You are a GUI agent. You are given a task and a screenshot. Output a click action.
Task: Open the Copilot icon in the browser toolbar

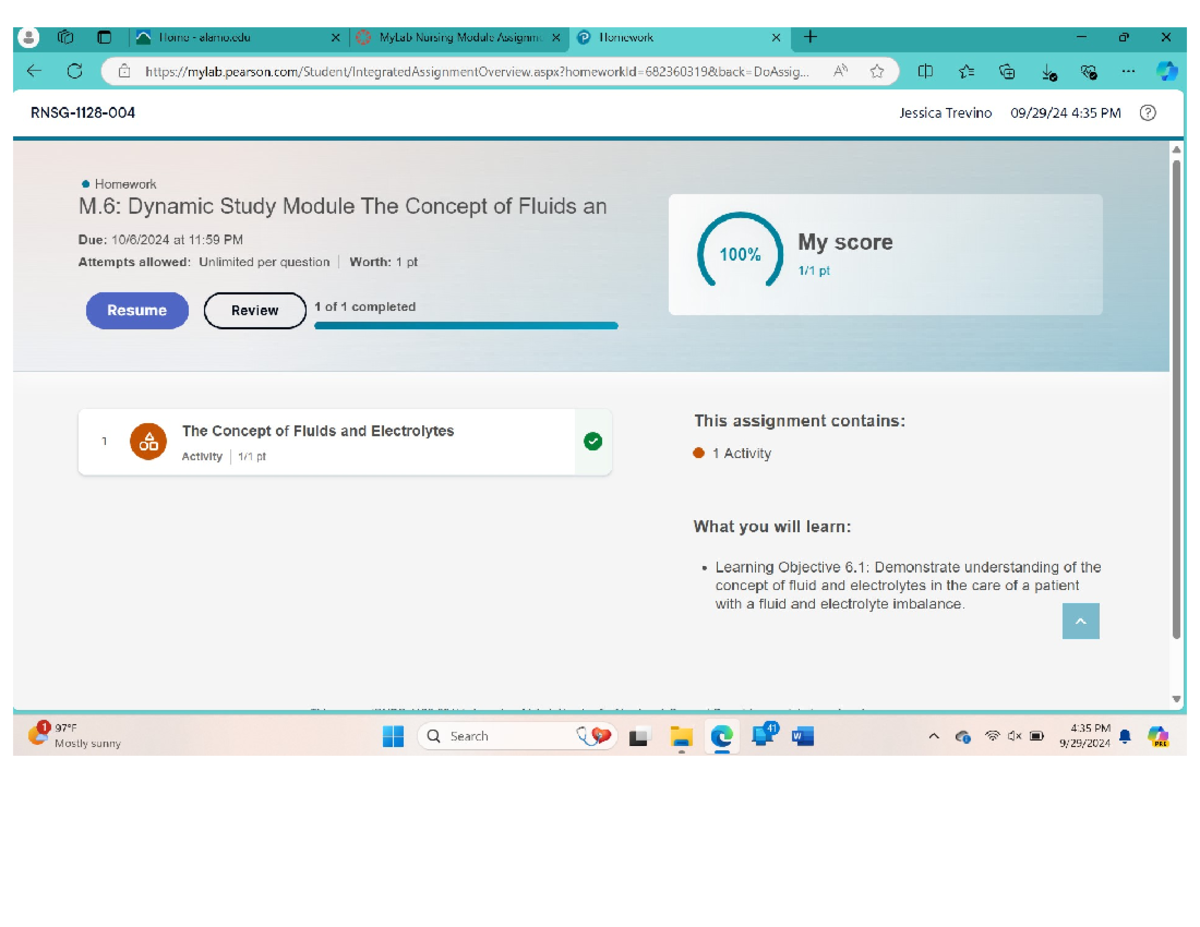click(1166, 71)
